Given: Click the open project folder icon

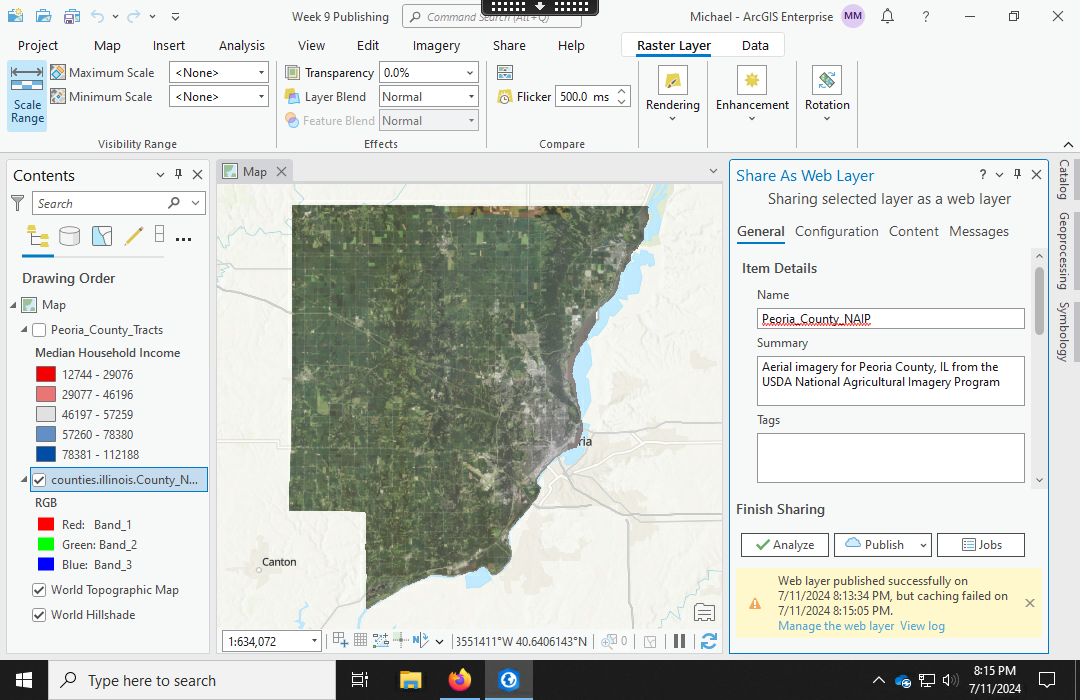Looking at the screenshot, I should [43, 16].
